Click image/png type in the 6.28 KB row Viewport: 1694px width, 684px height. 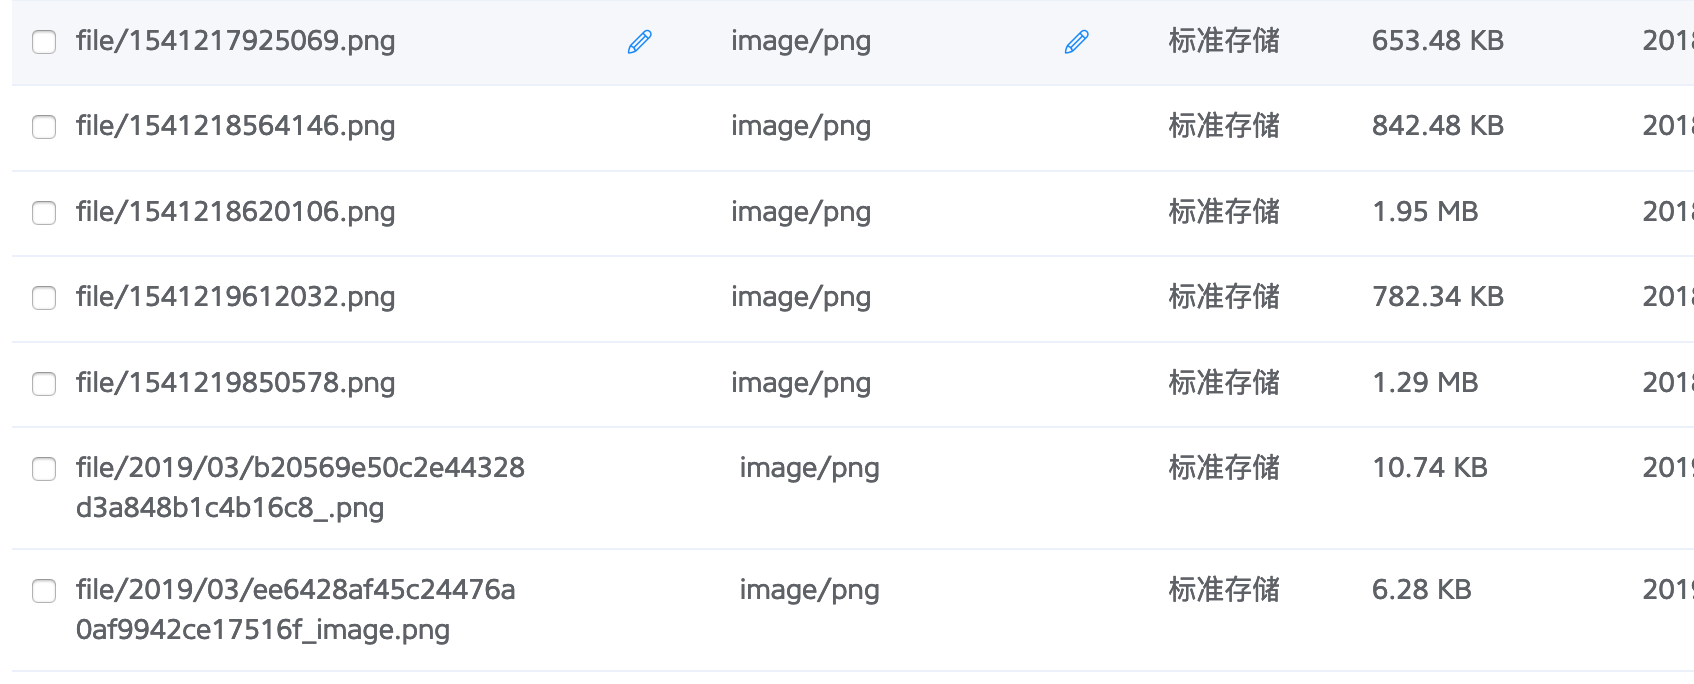[809, 590]
